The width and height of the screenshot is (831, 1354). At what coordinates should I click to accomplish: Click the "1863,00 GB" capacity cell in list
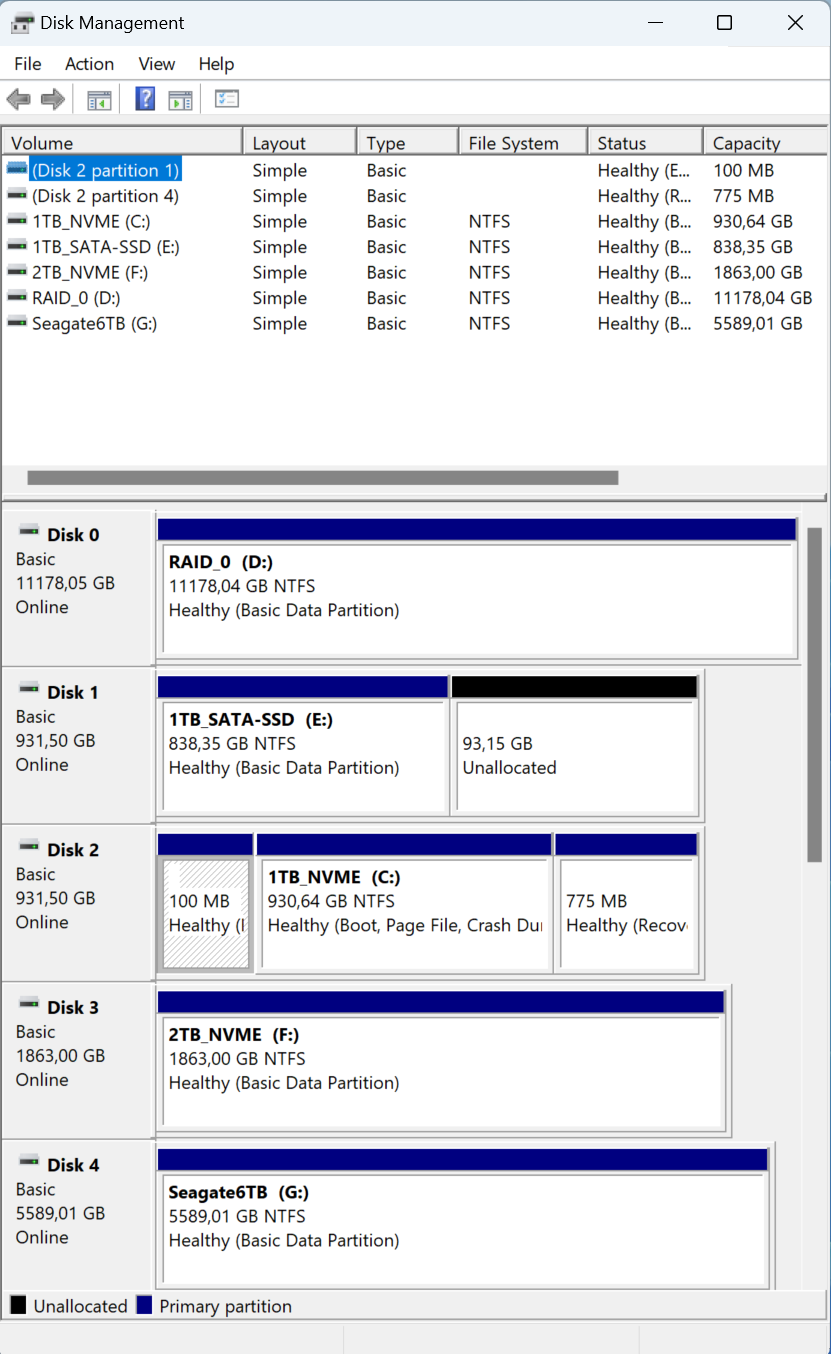point(757,272)
